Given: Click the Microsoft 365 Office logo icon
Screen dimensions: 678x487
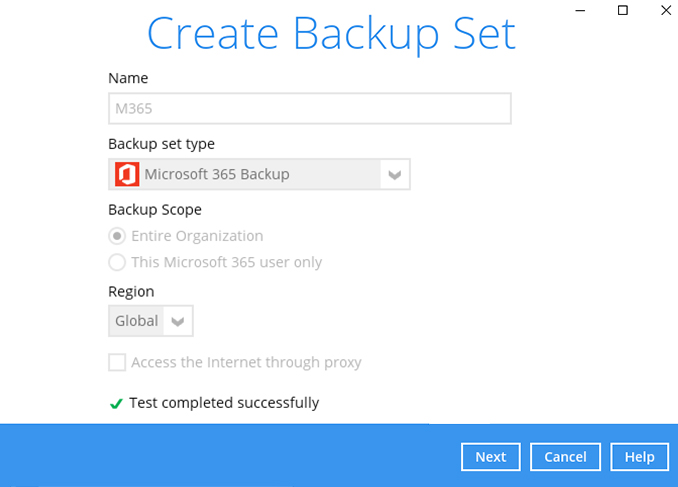Looking at the screenshot, I should pos(126,174).
